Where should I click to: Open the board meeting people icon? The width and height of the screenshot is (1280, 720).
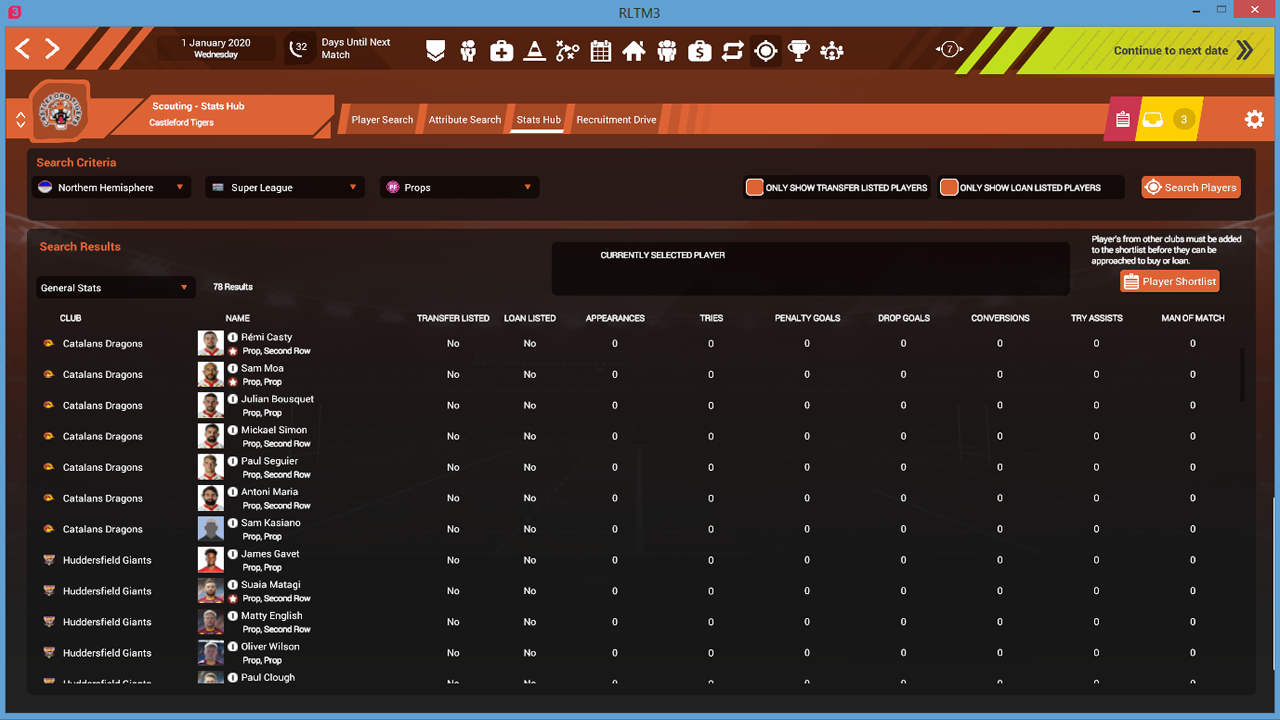(832, 51)
